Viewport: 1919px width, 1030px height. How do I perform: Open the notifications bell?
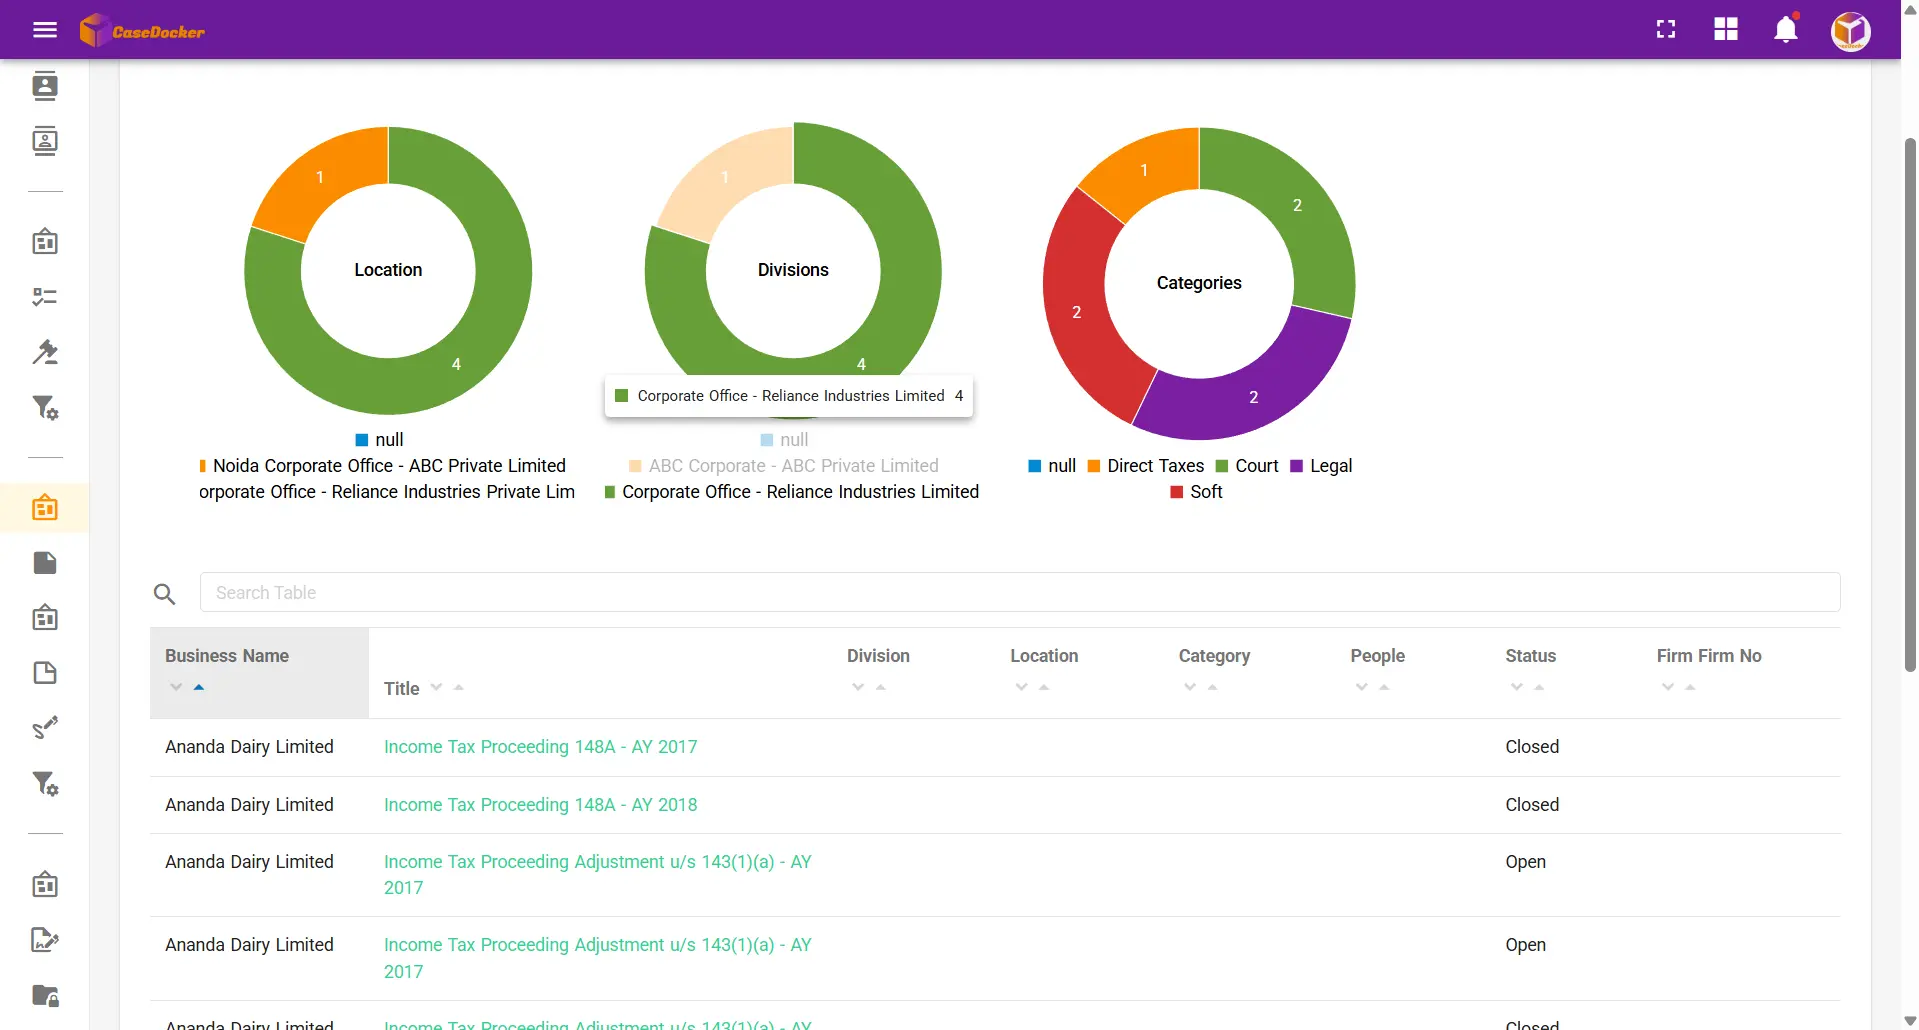1786,29
